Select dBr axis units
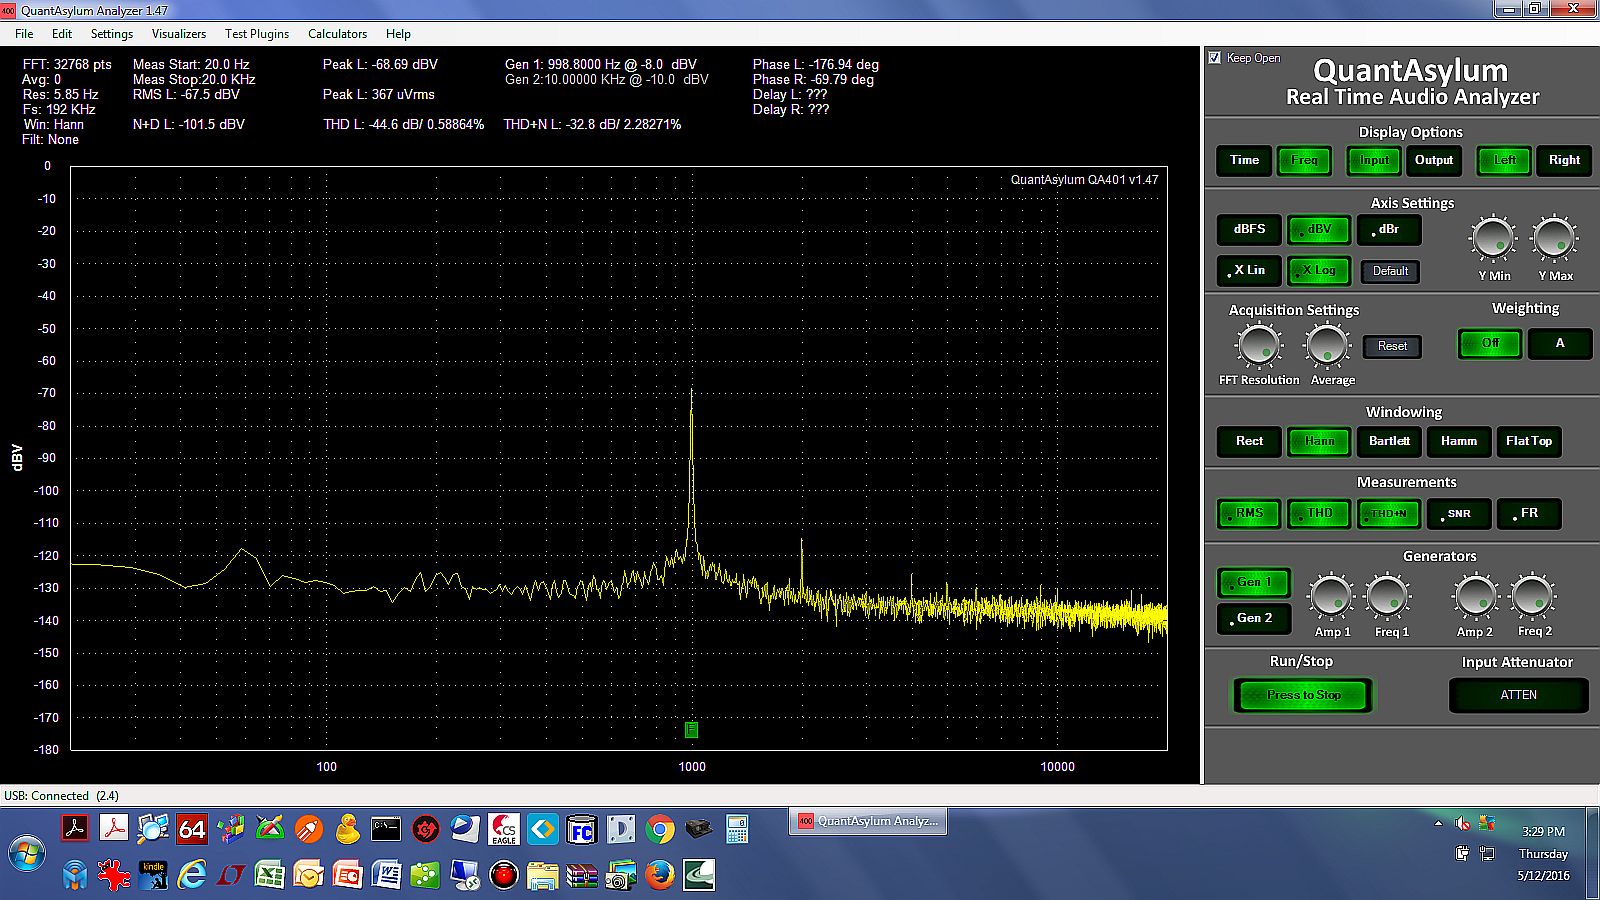Screen dimensions: 1600x900 click(x=1389, y=230)
